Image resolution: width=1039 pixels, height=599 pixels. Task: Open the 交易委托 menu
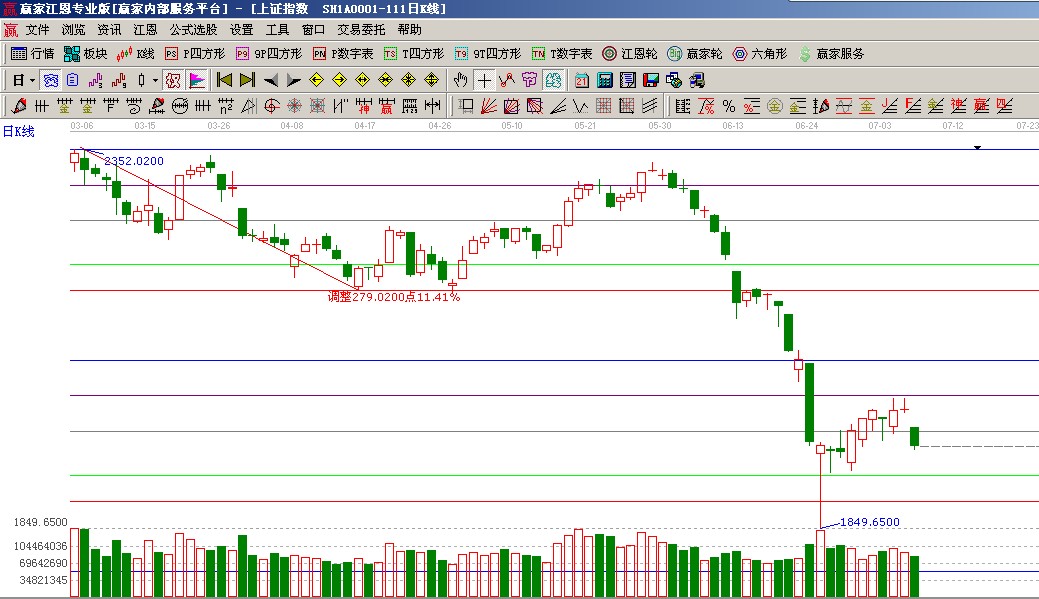tap(361, 30)
